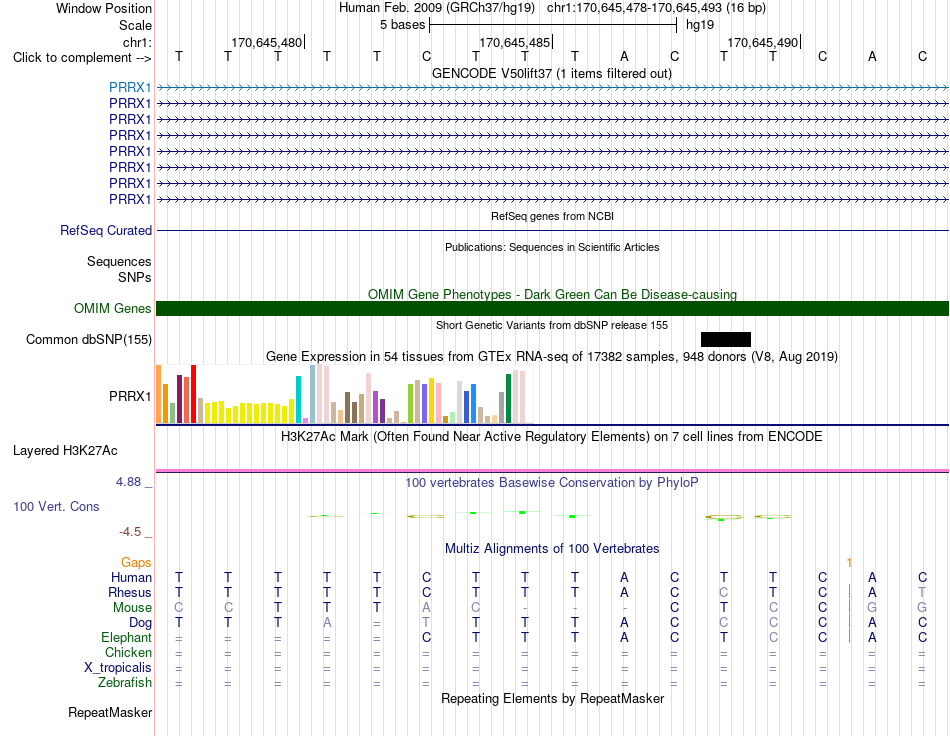Click the cyan bar in GTEx expression chart

298,399
